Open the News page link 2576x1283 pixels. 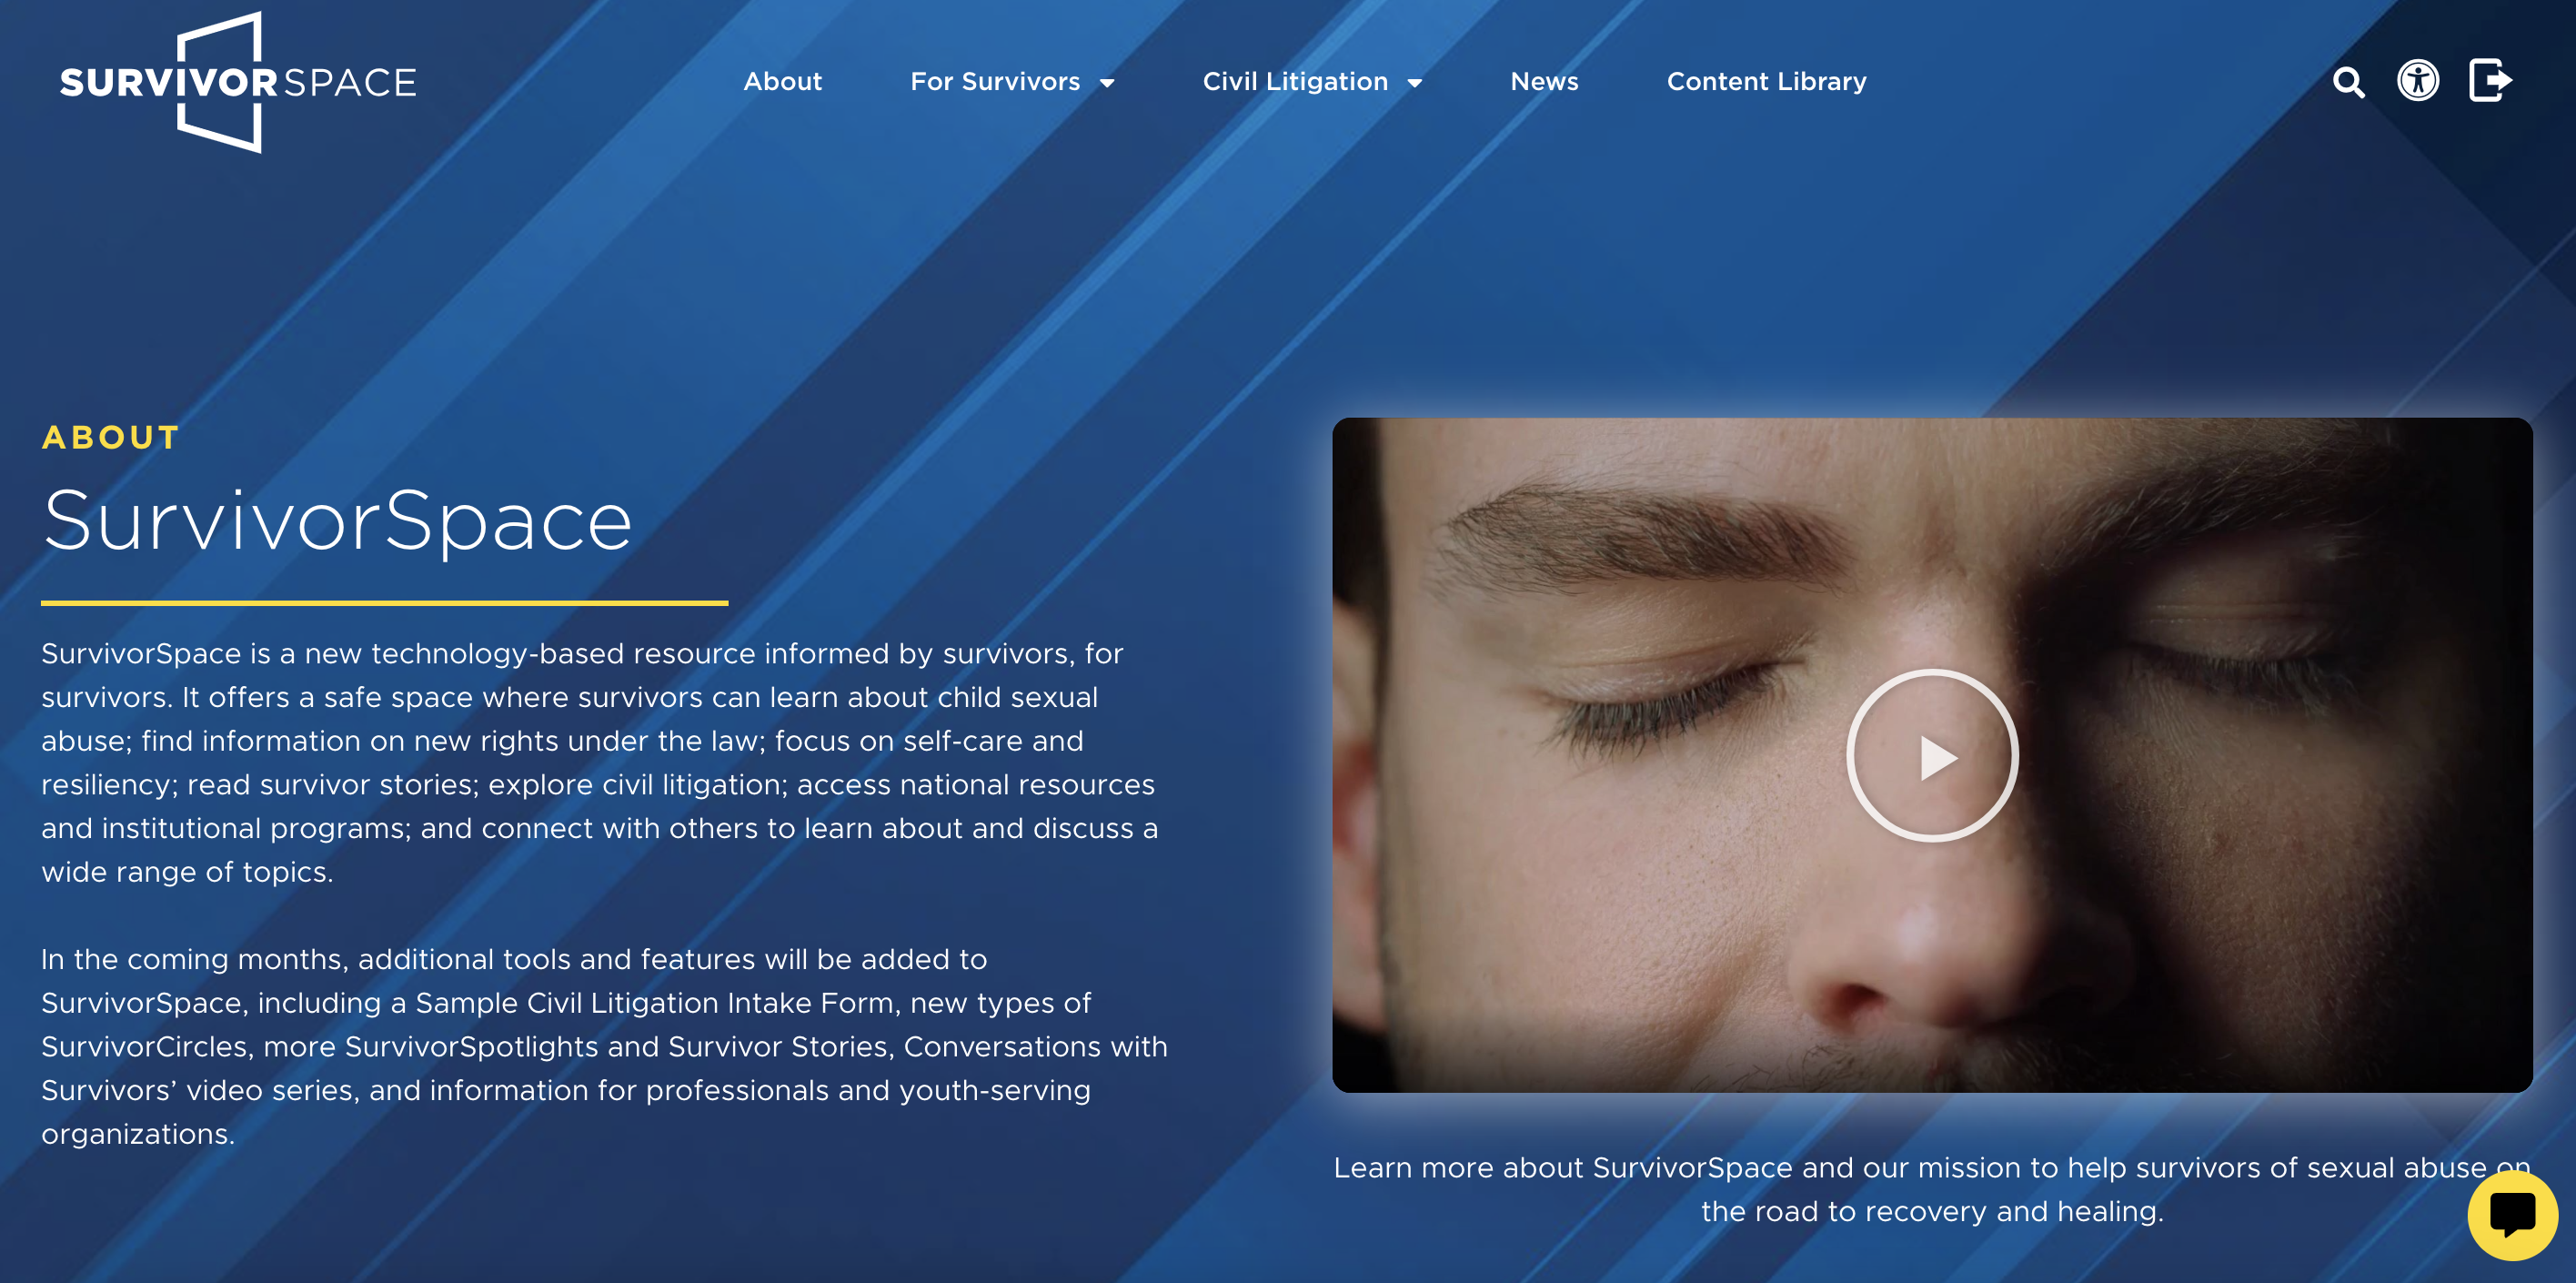[1544, 82]
